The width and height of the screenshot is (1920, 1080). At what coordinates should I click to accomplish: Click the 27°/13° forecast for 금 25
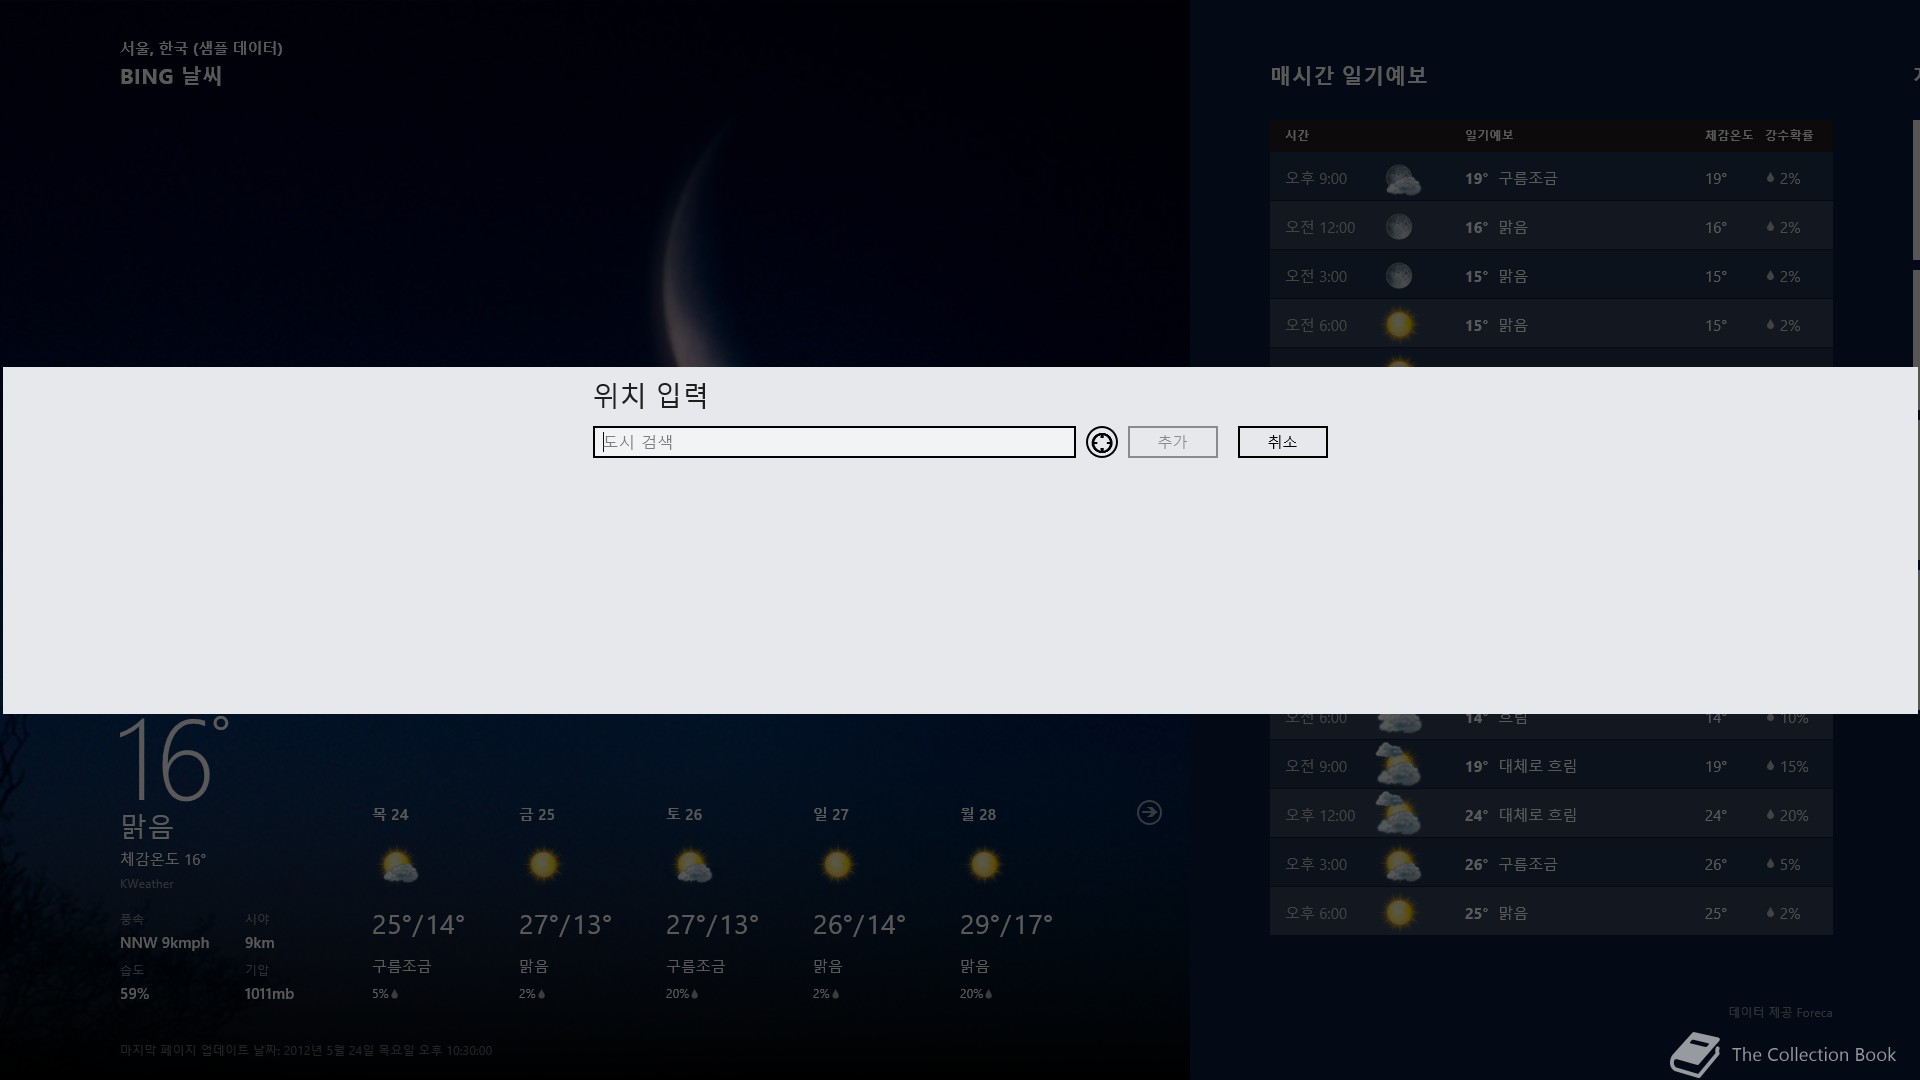click(x=565, y=925)
